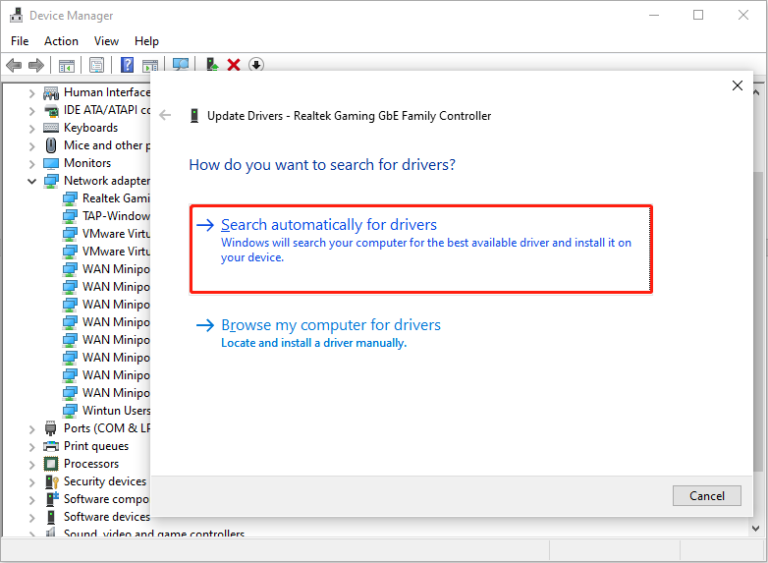
Task: Click the Software components icon
Action: (x=51, y=499)
